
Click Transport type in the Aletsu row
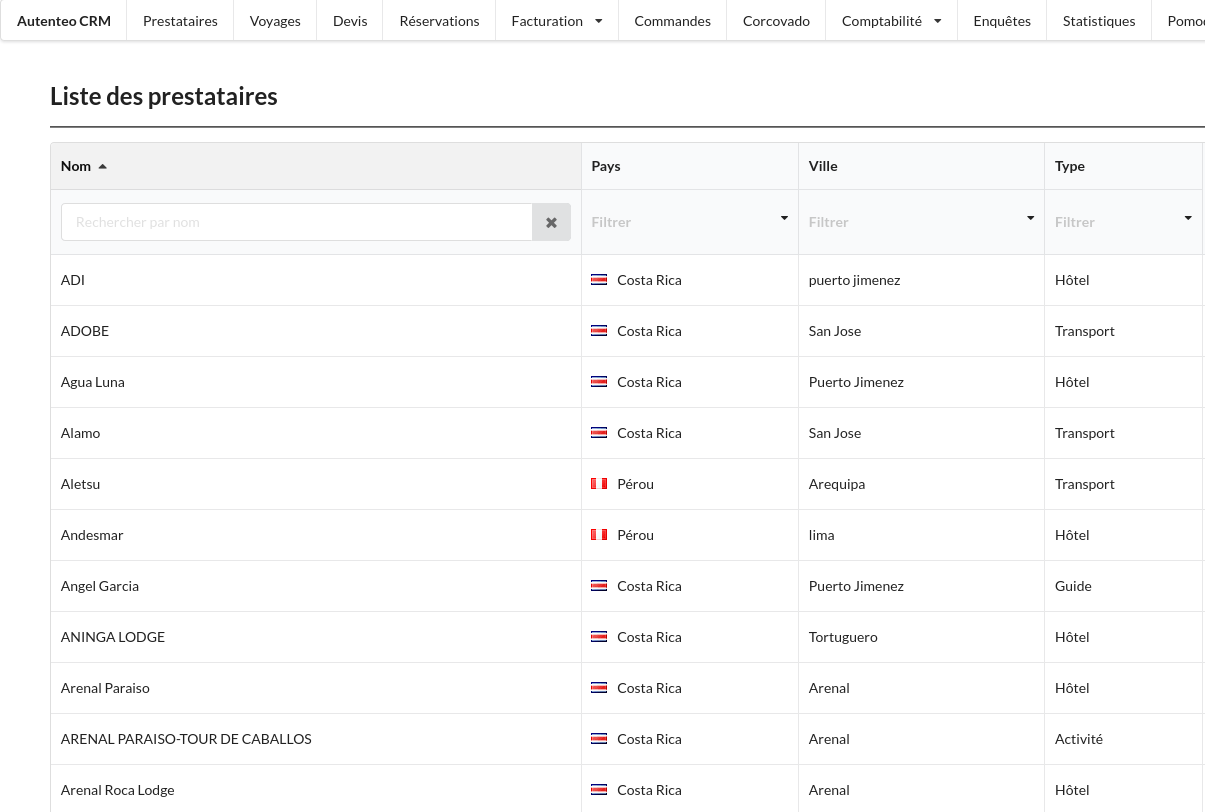1085,484
